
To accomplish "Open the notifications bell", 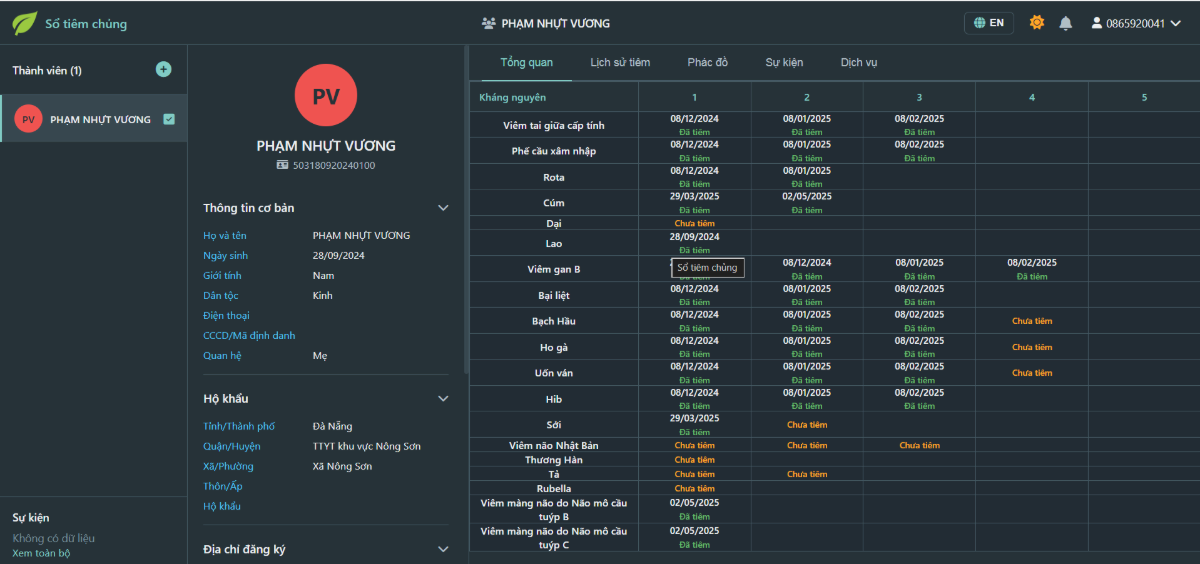I will [x=1066, y=23].
